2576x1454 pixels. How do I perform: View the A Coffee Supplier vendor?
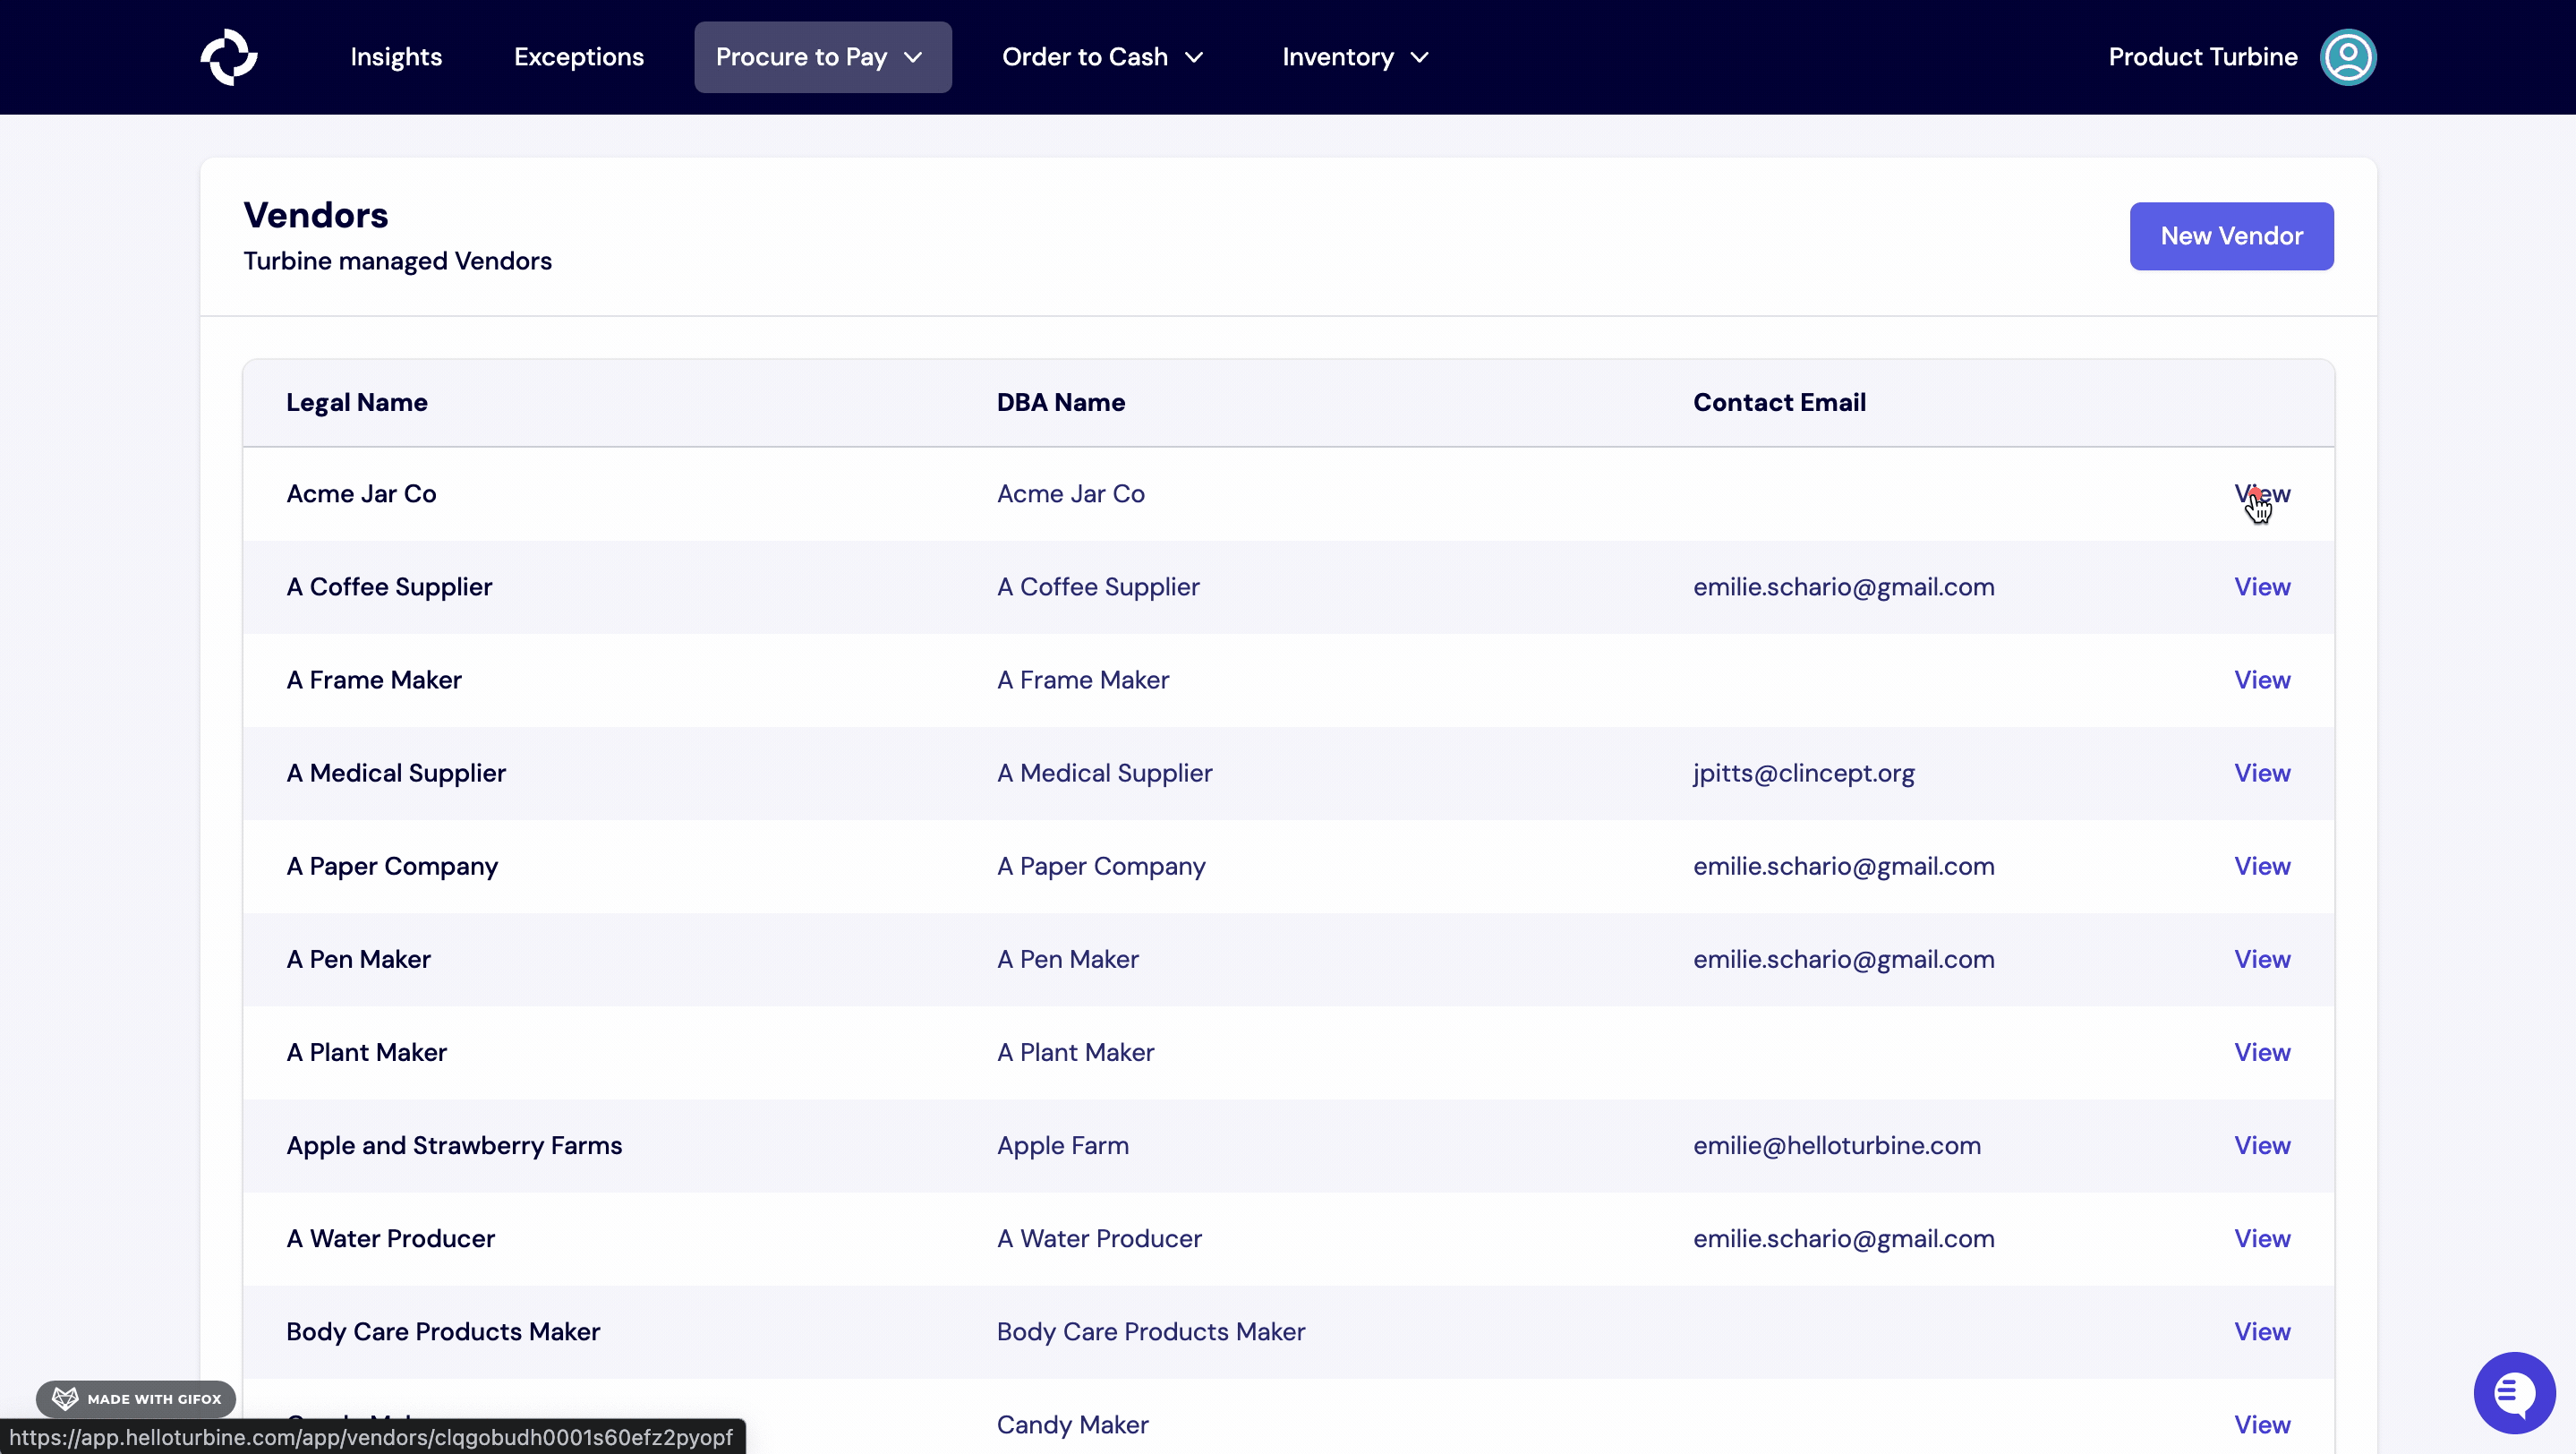[2263, 587]
